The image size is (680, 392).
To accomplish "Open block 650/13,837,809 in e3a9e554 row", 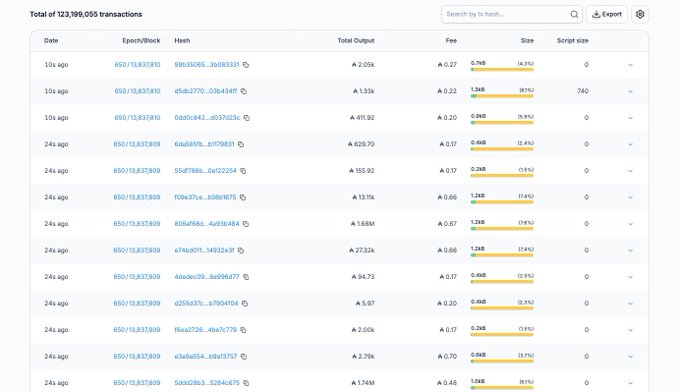I will click(x=137, y=356).
